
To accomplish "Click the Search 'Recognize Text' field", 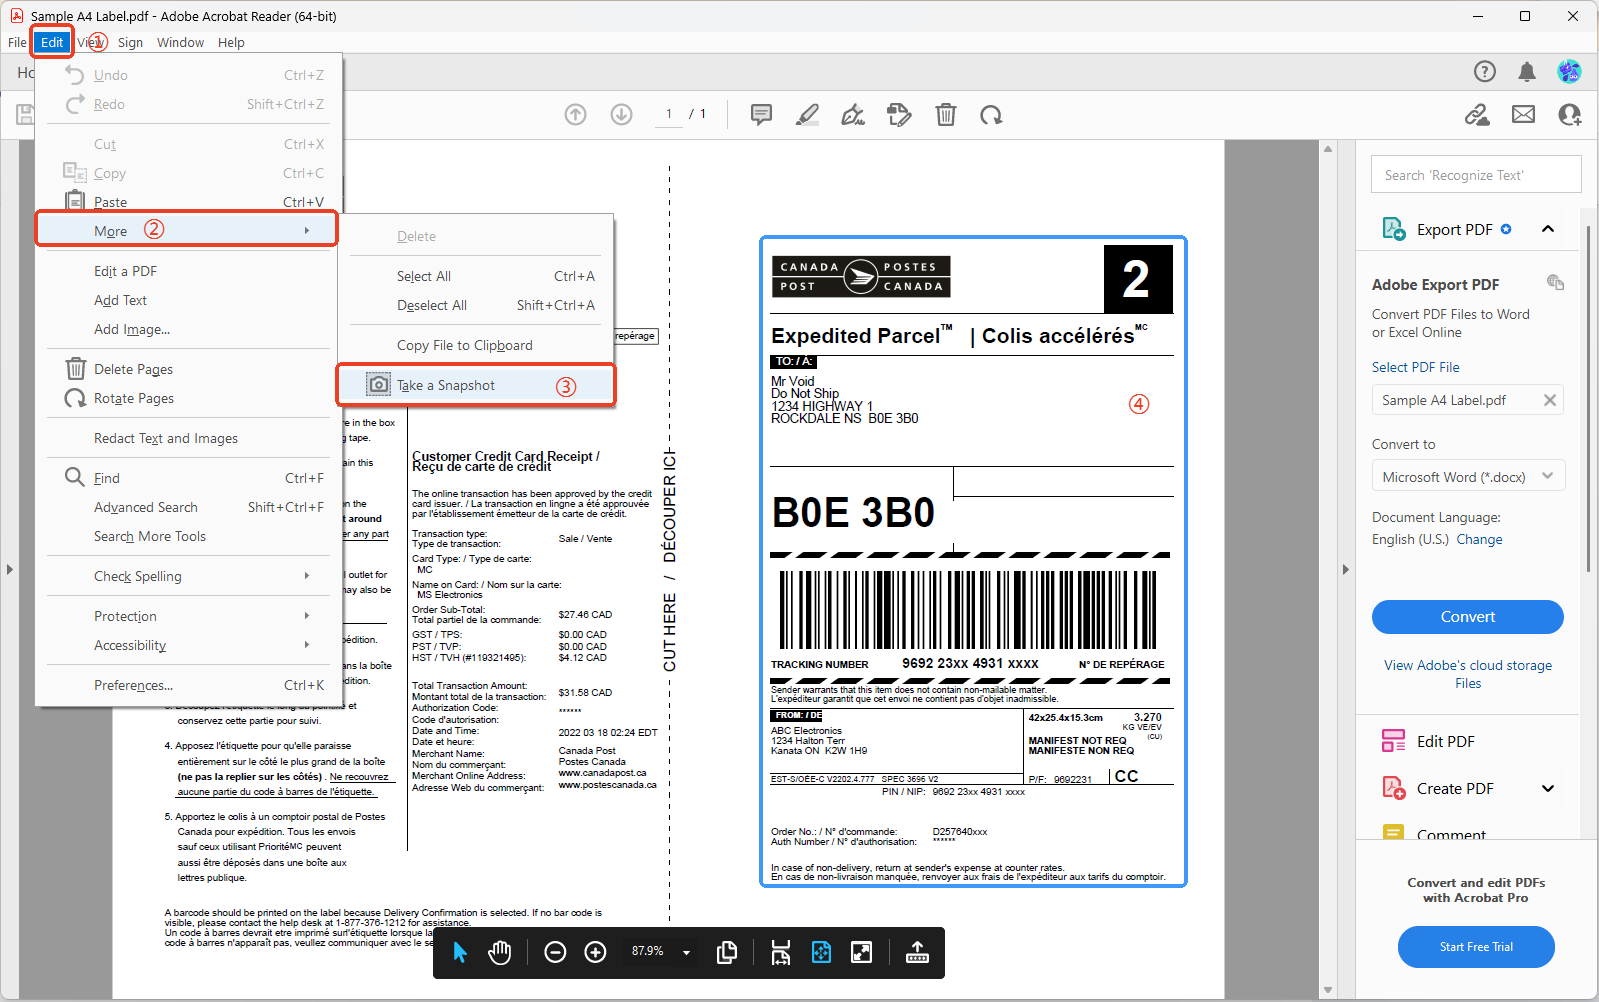I will 1476,175.
